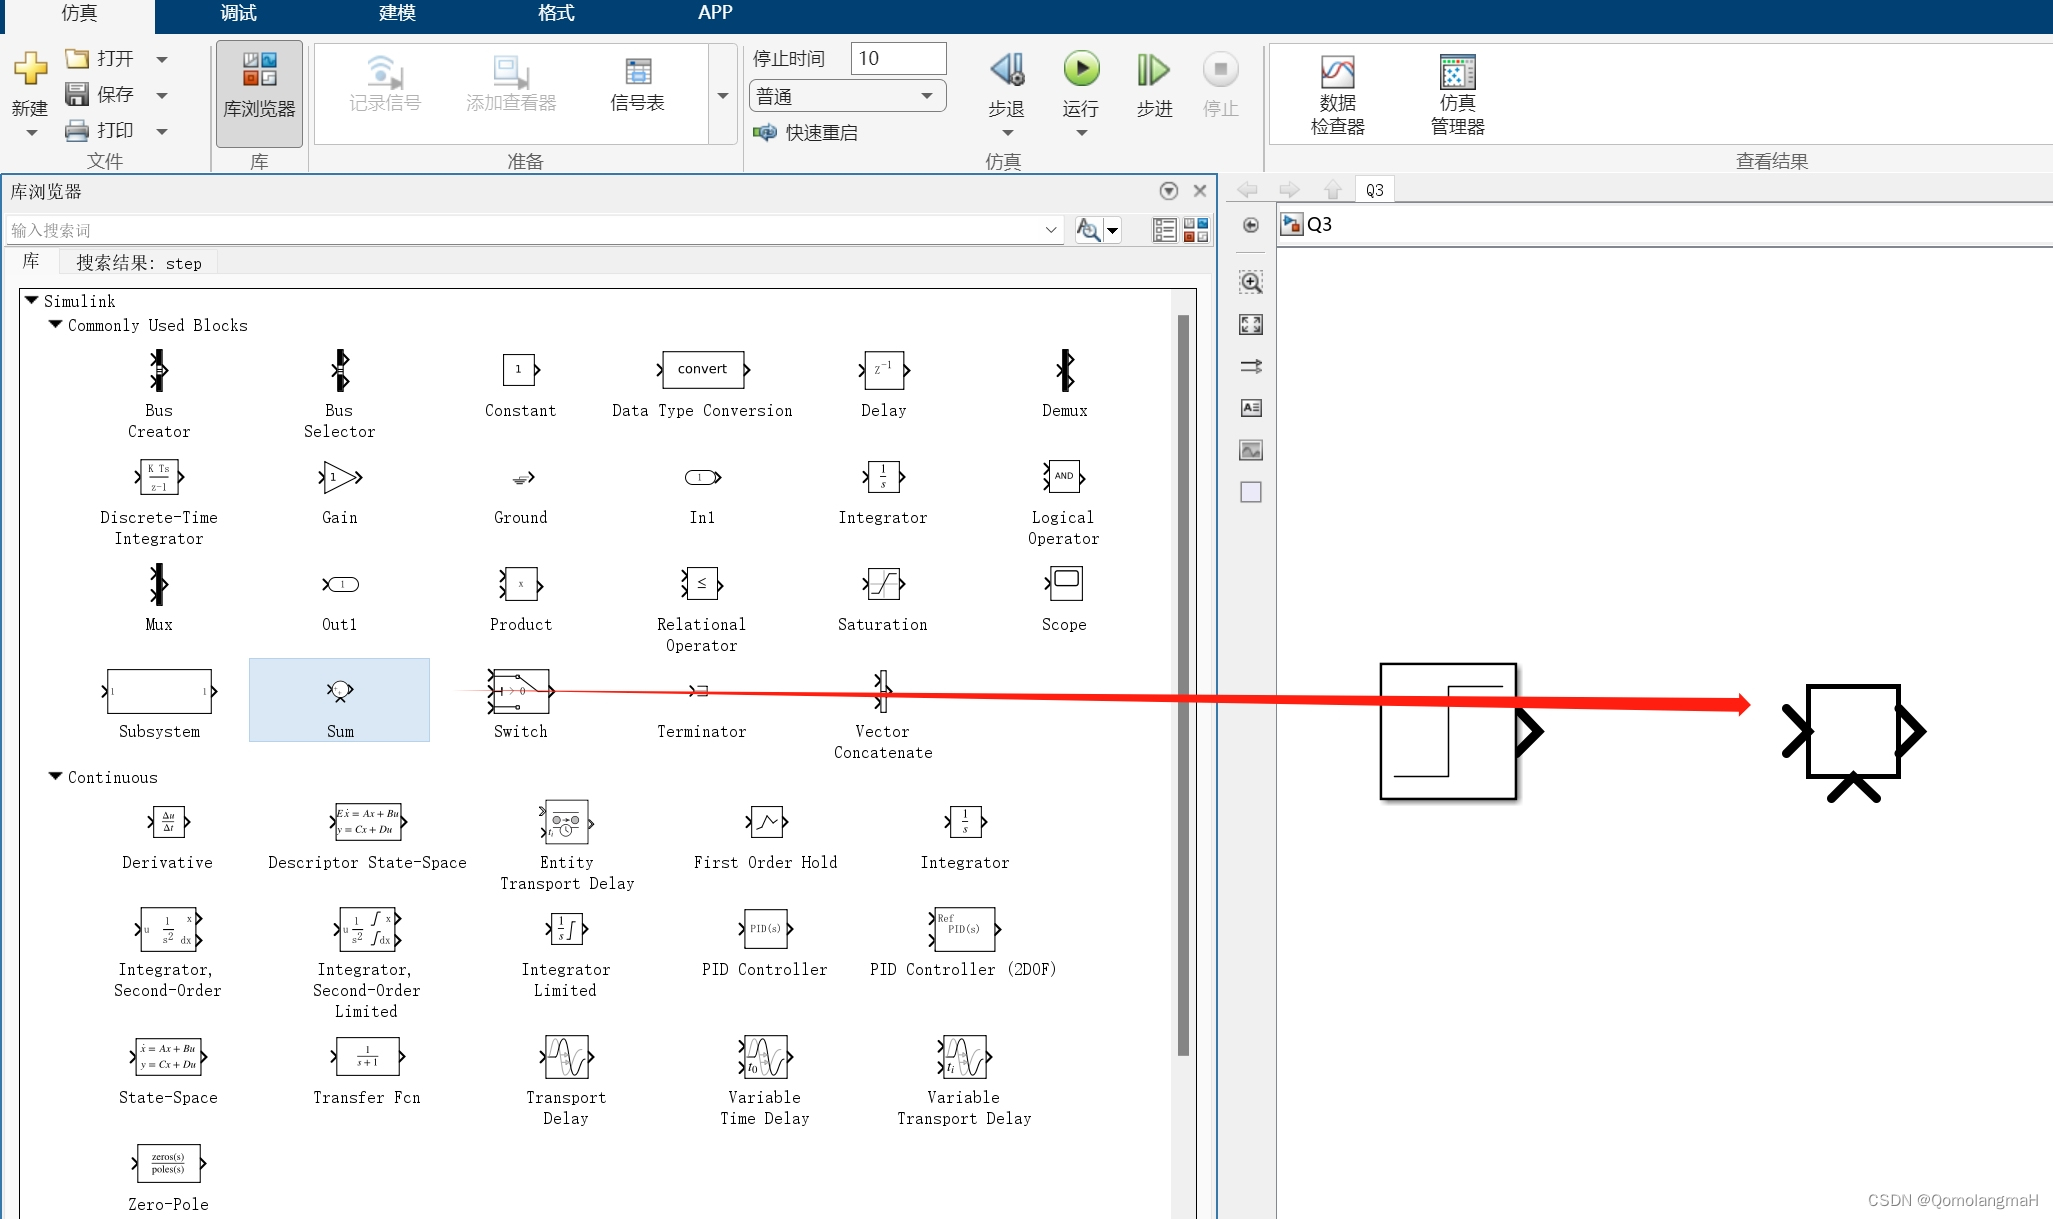
Task: Click the stop time input field
Action: tap(897, 58)
